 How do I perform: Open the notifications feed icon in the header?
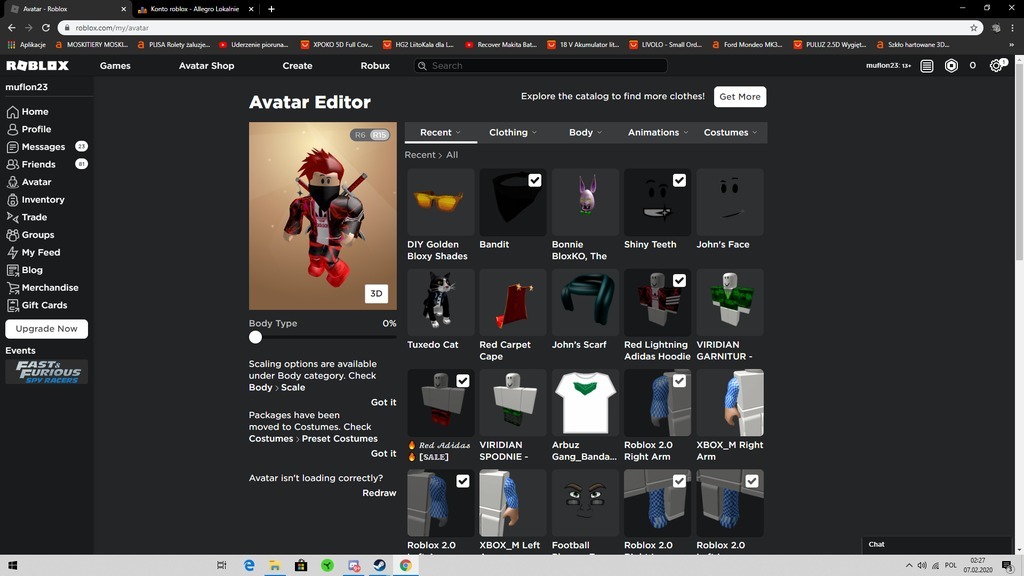[927, 66]
